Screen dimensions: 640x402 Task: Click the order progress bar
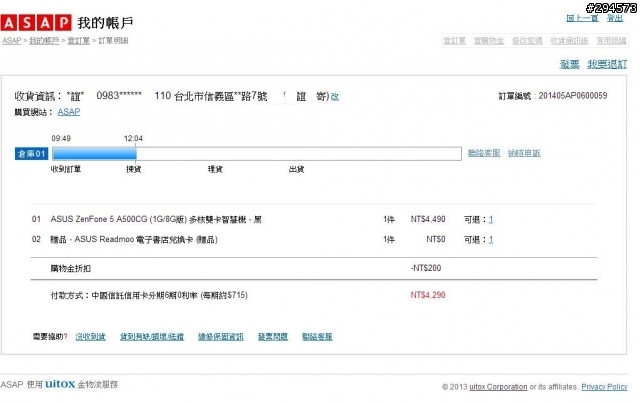[x=257, y=153]
